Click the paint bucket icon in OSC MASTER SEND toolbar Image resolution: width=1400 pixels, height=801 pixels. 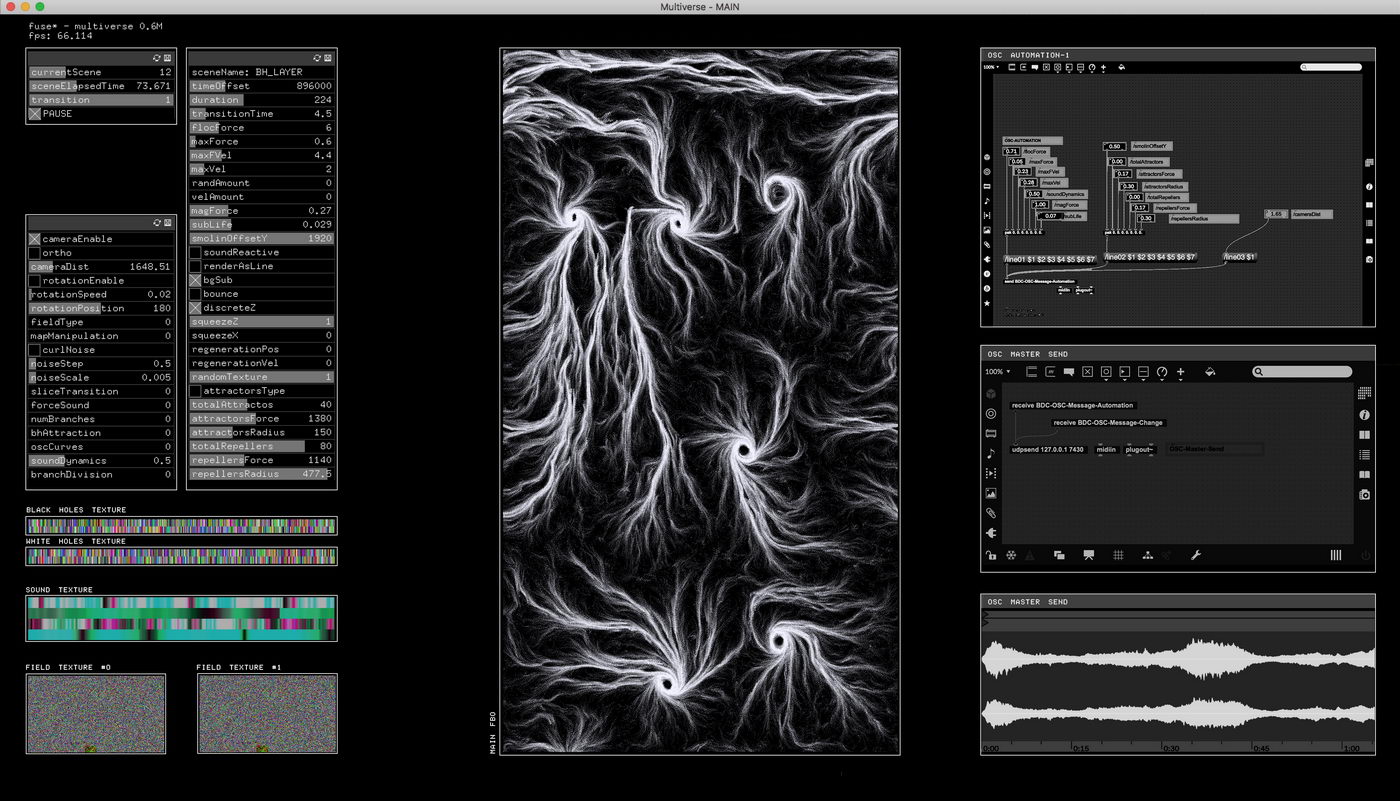coord(1210,372)
